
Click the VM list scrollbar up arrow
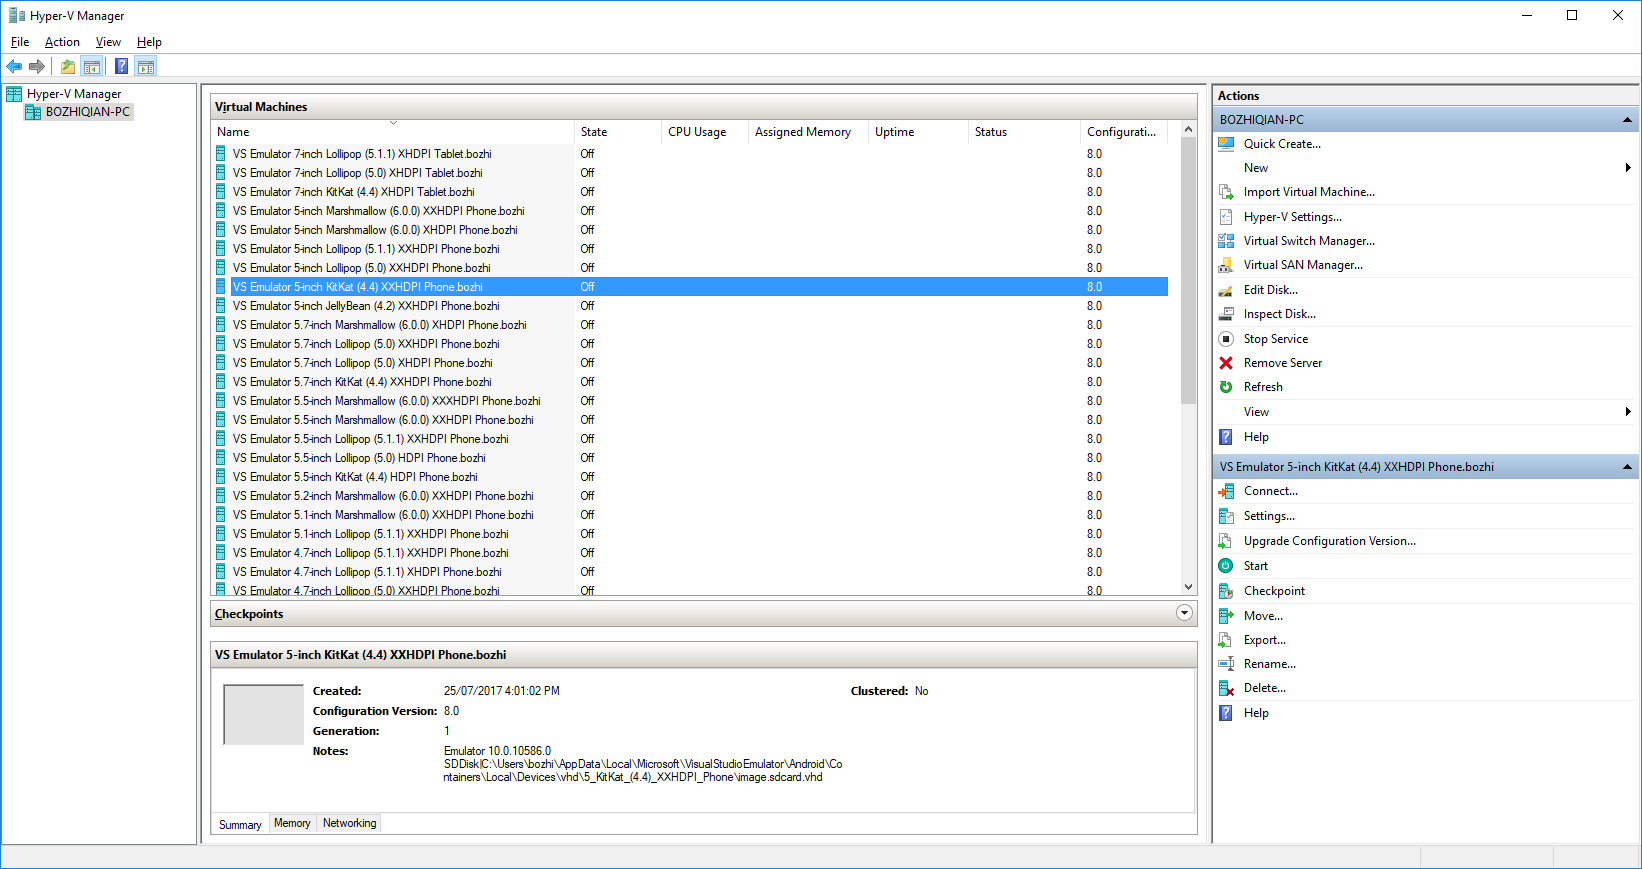point(1188,130)
